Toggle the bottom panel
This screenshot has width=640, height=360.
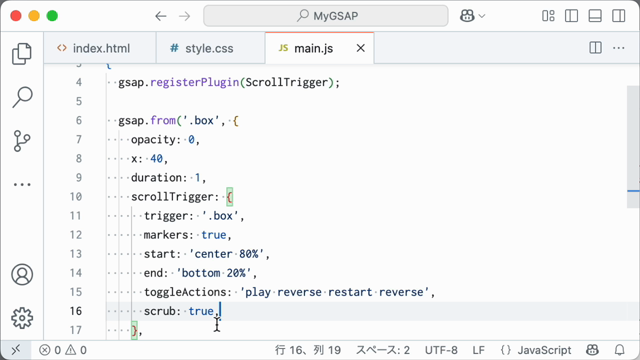coord(595,16)
